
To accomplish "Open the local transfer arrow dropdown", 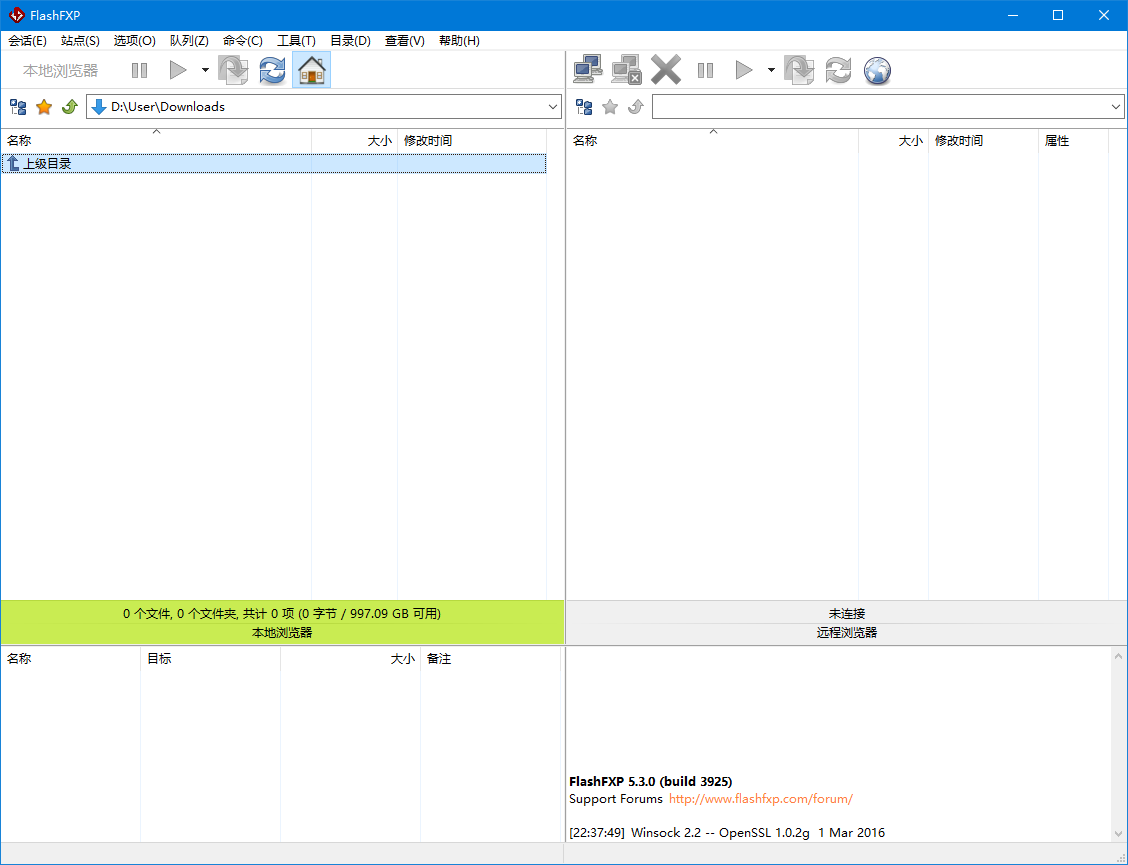I will point(205,71).
